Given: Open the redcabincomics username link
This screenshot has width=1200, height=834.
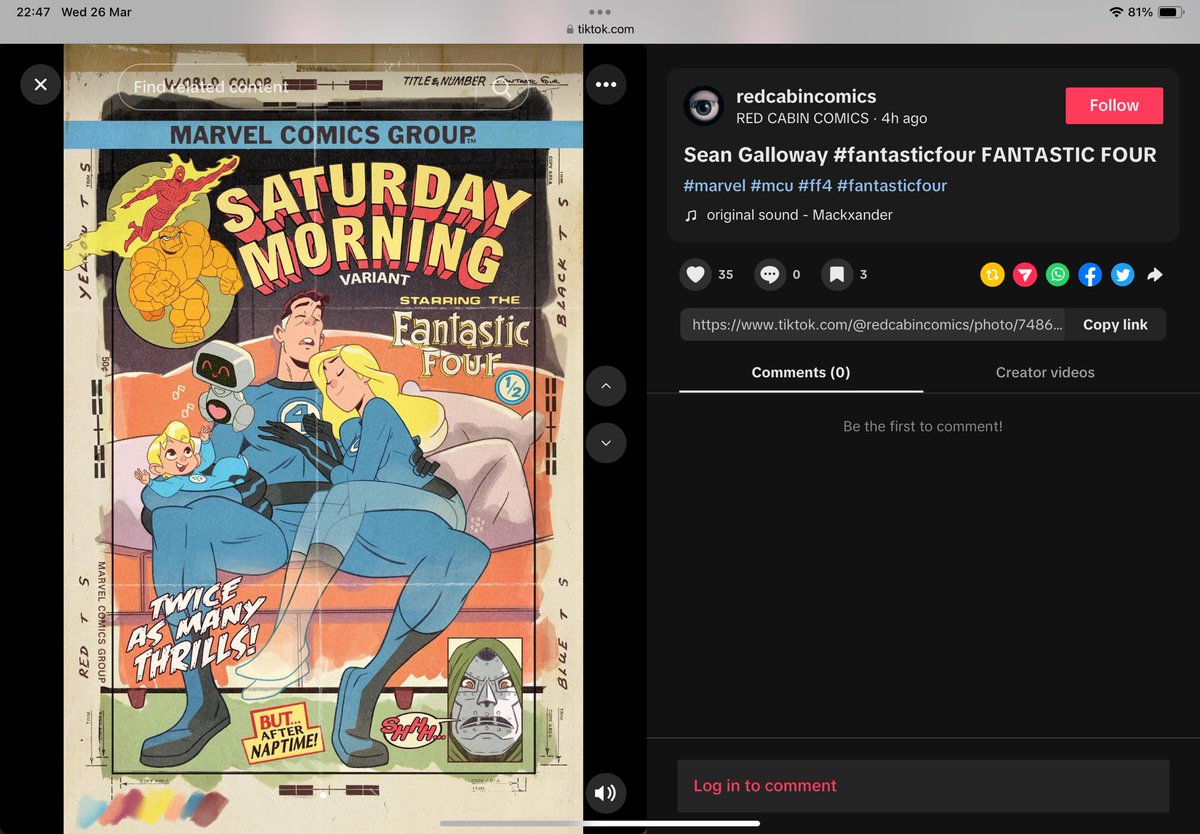Looking at the screenshot, I should tap(806, 96).
